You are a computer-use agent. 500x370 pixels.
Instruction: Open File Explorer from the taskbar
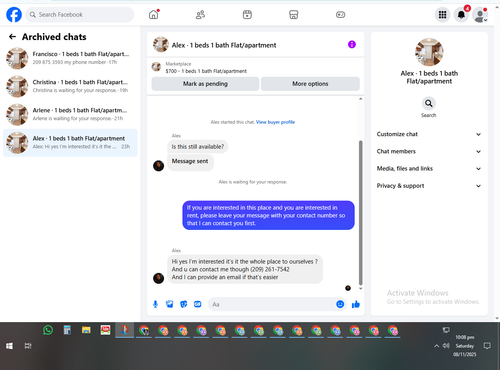coord(86,330)
